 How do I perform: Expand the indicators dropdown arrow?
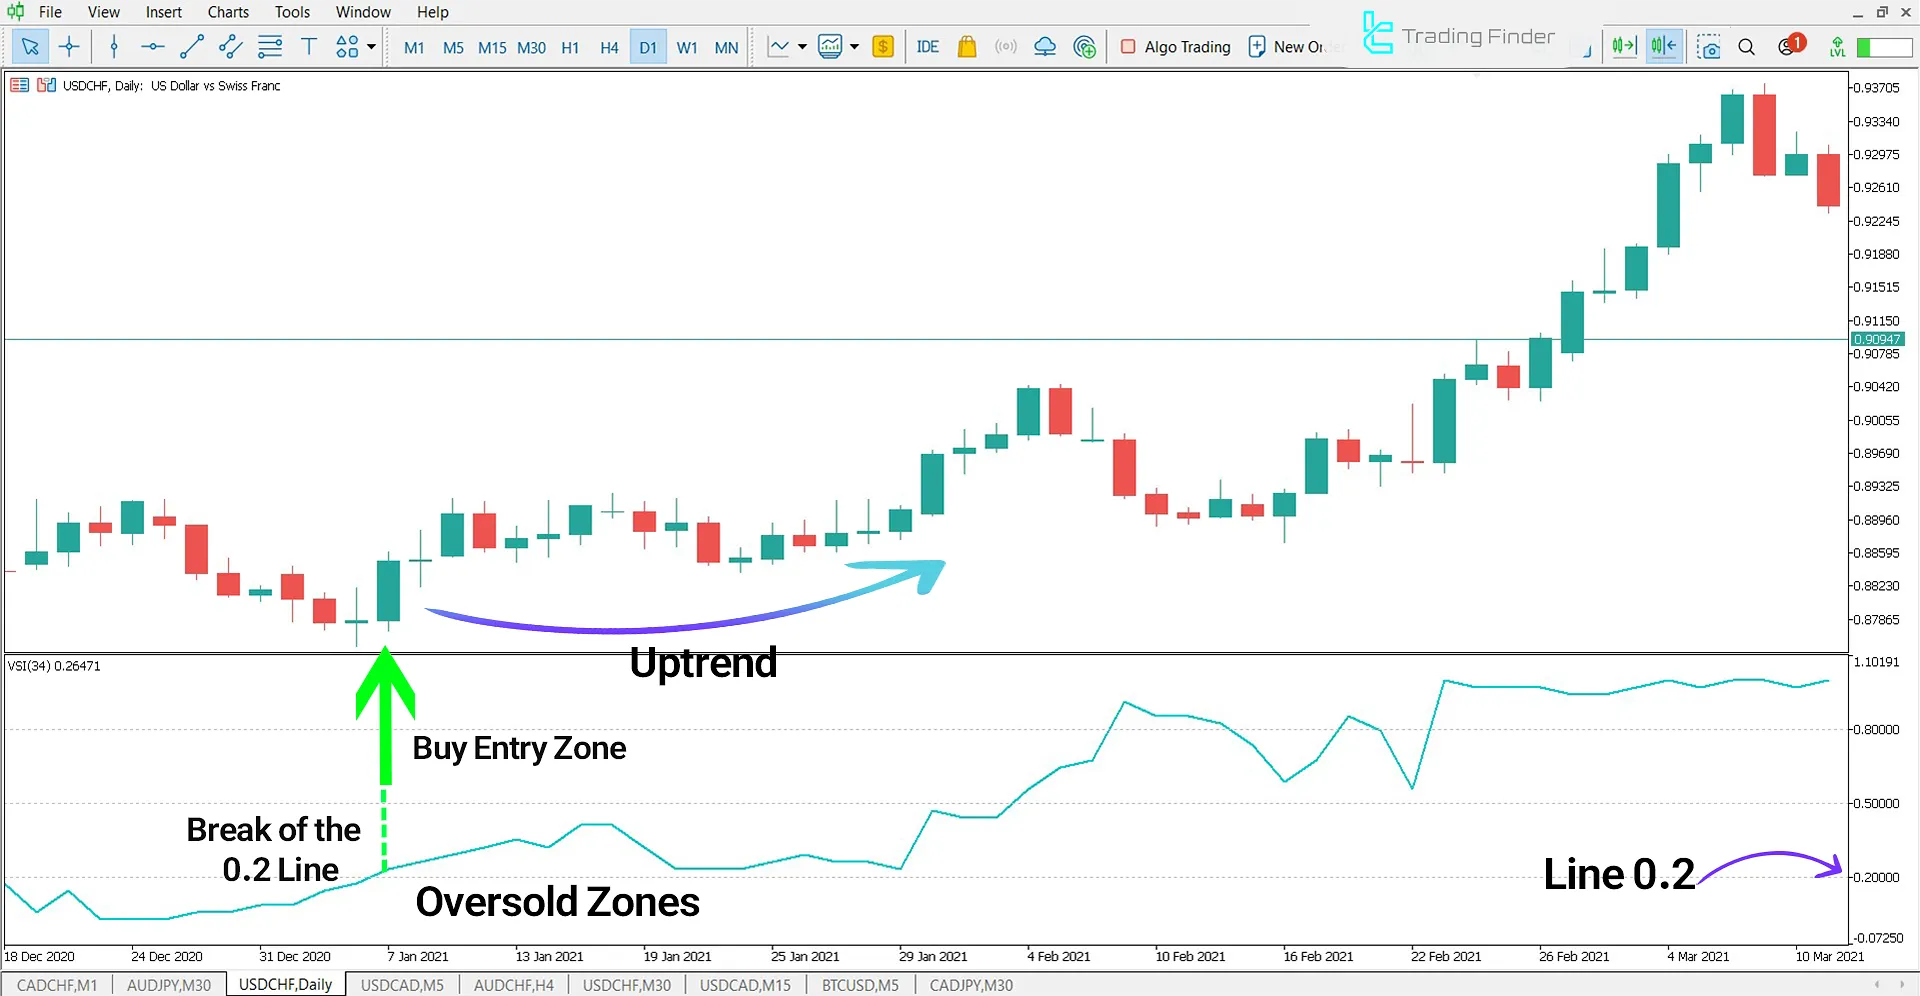coord(855,46)
